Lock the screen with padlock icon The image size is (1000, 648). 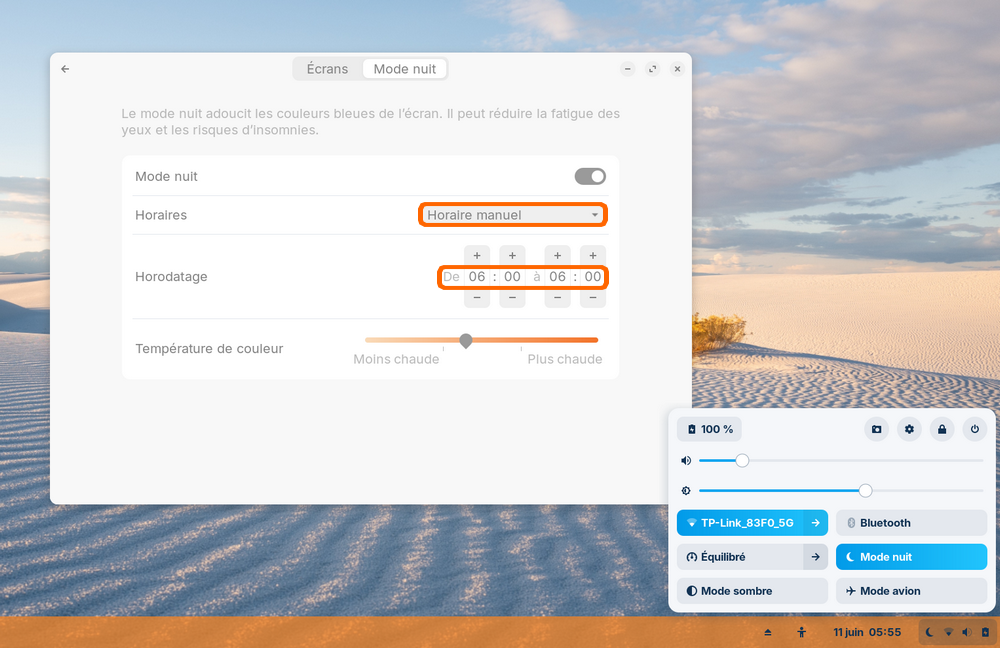click(x=941, y=429)
